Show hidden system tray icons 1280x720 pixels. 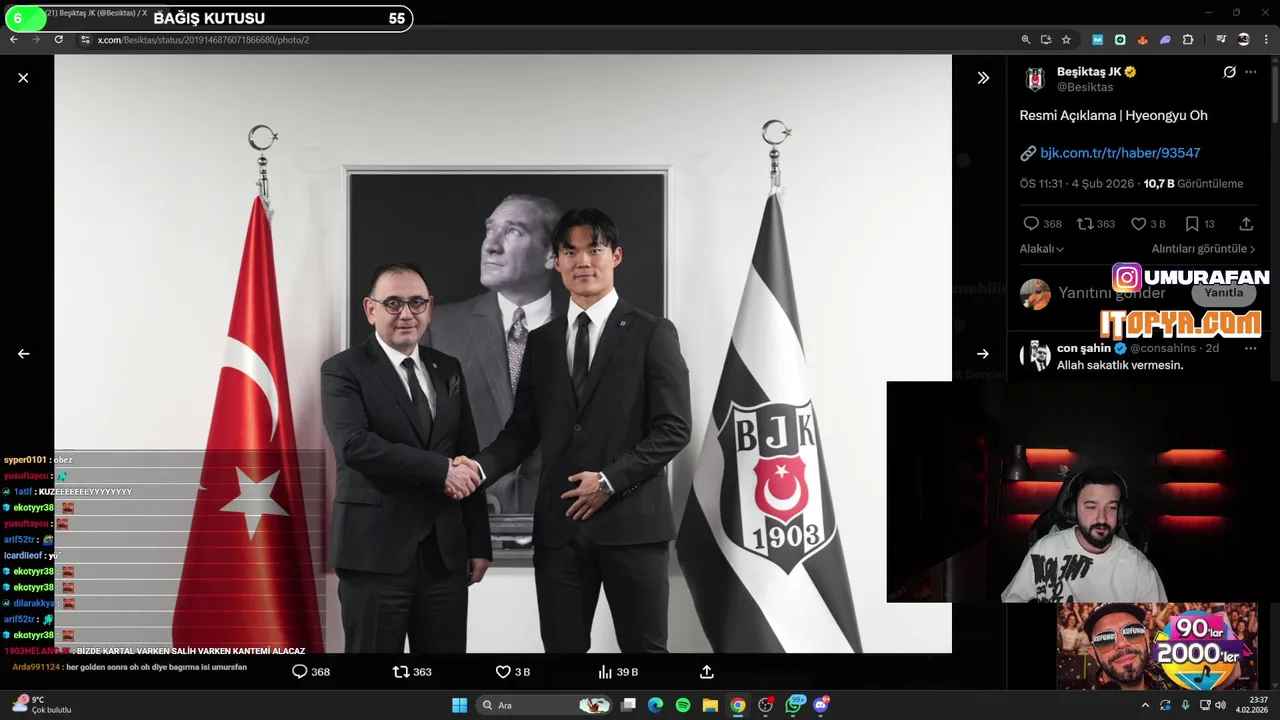(1145, 705)
